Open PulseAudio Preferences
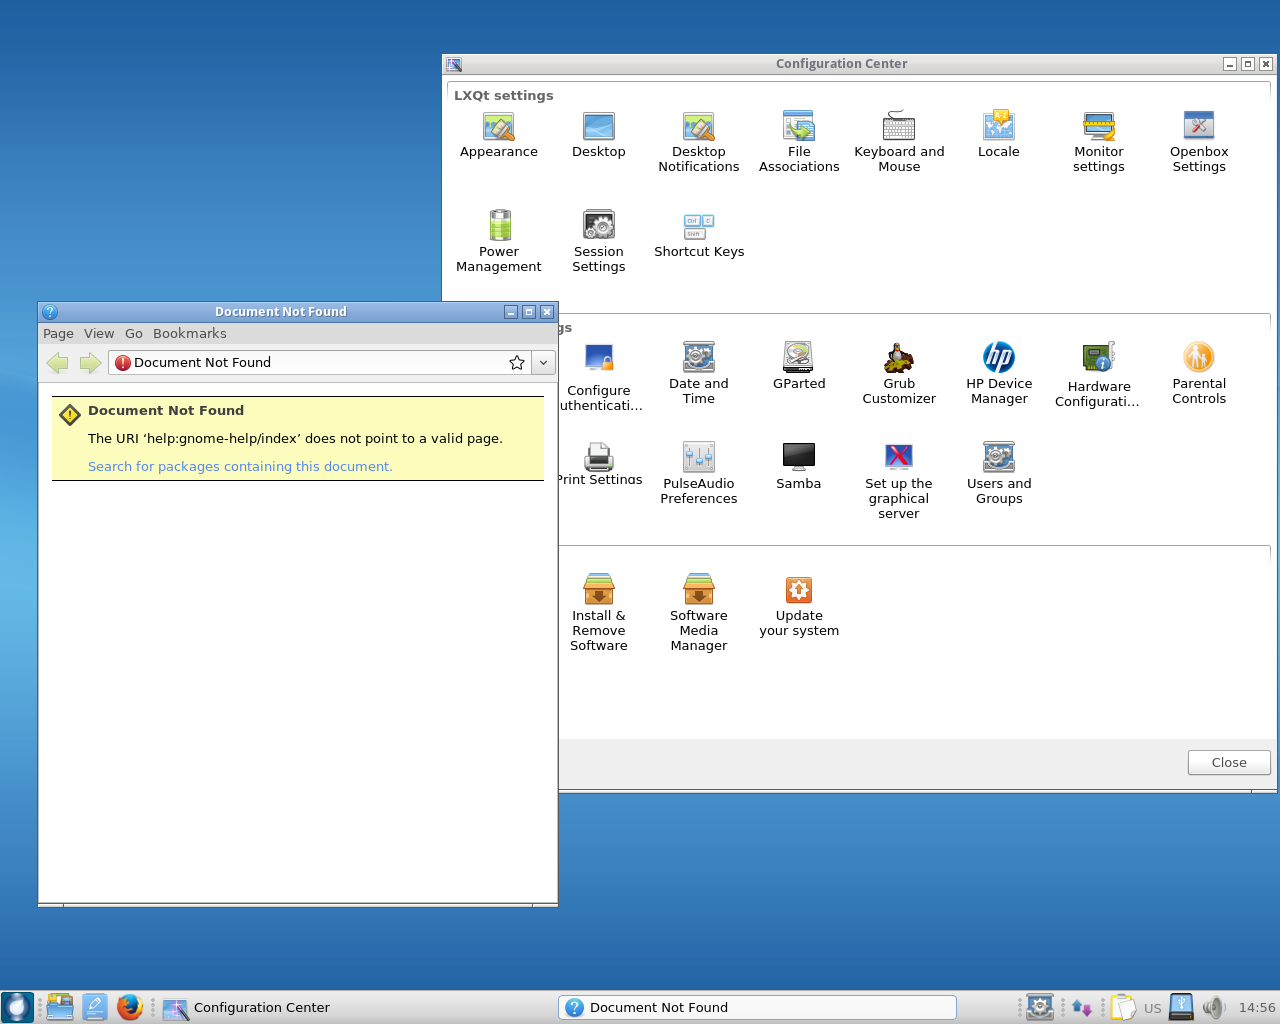The height and width of the screenshot is (1024, 1280). (699, 474)
